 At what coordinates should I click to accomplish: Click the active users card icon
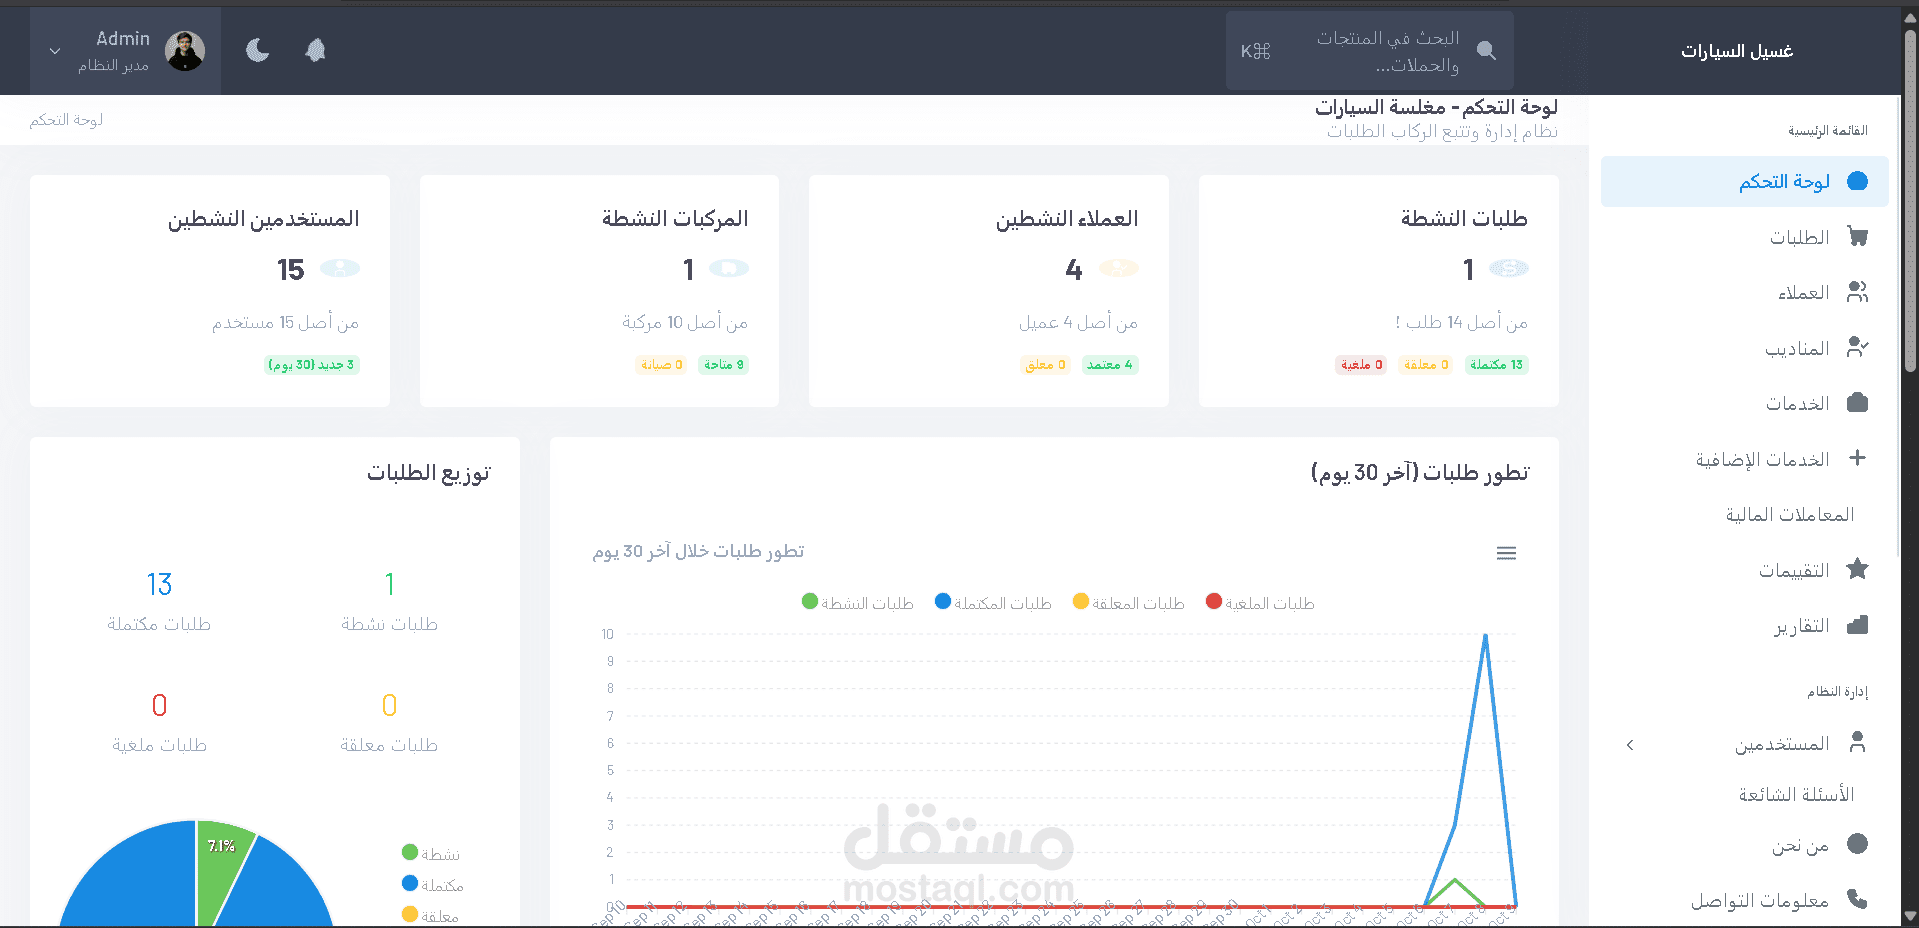(x=339, y=268)
